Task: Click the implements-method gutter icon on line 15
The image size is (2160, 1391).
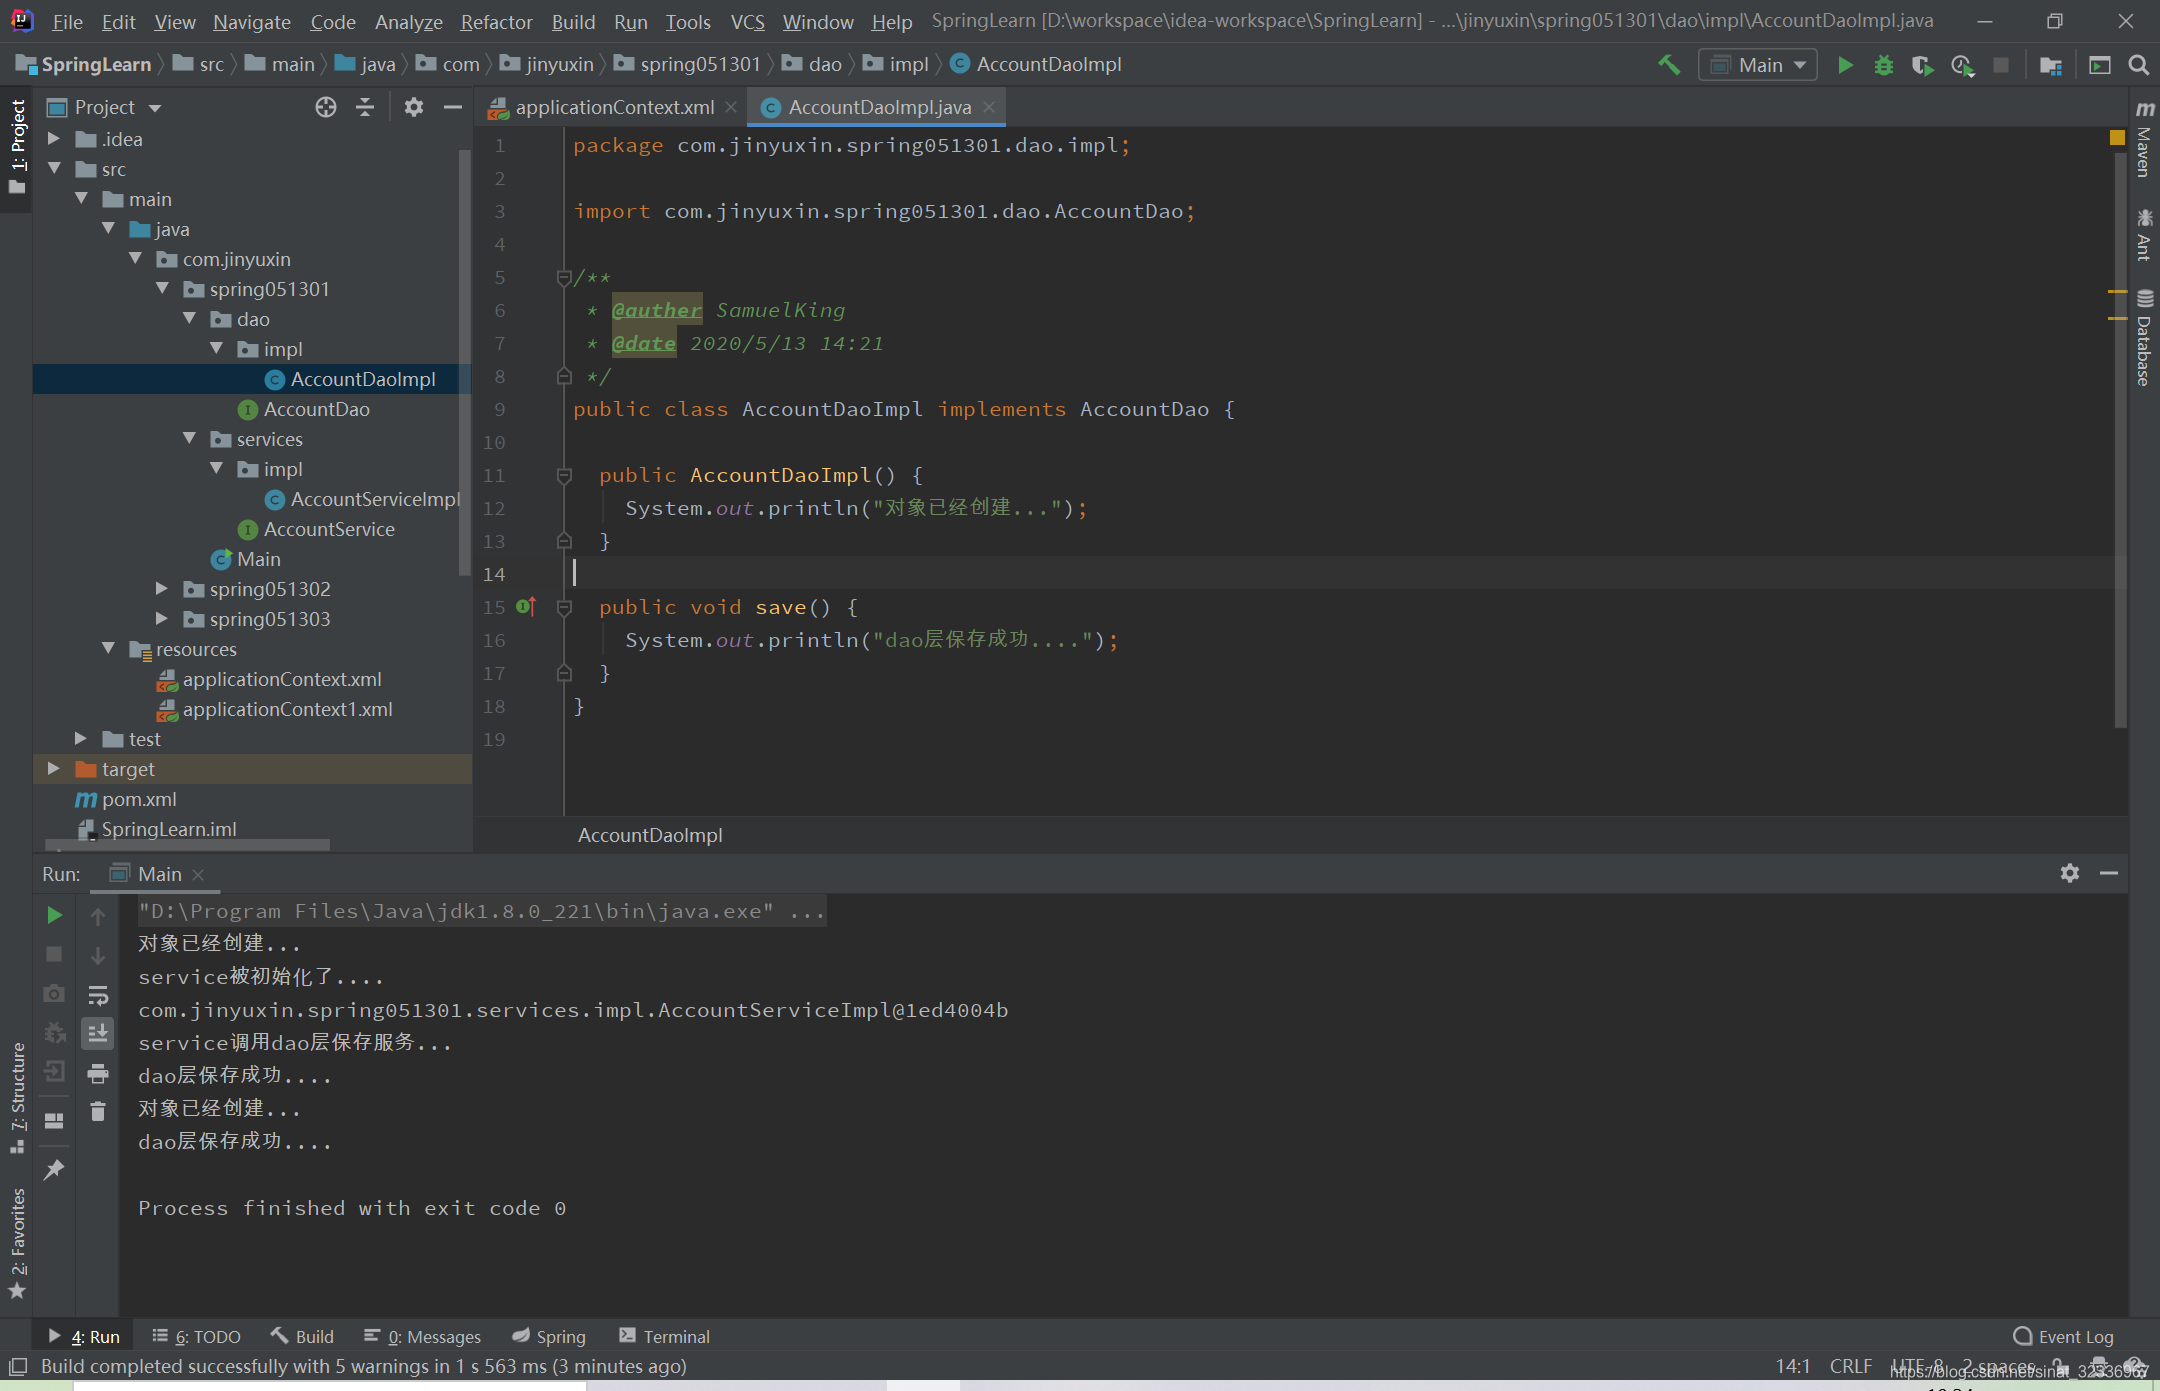Action: click(x=526, y=606)
